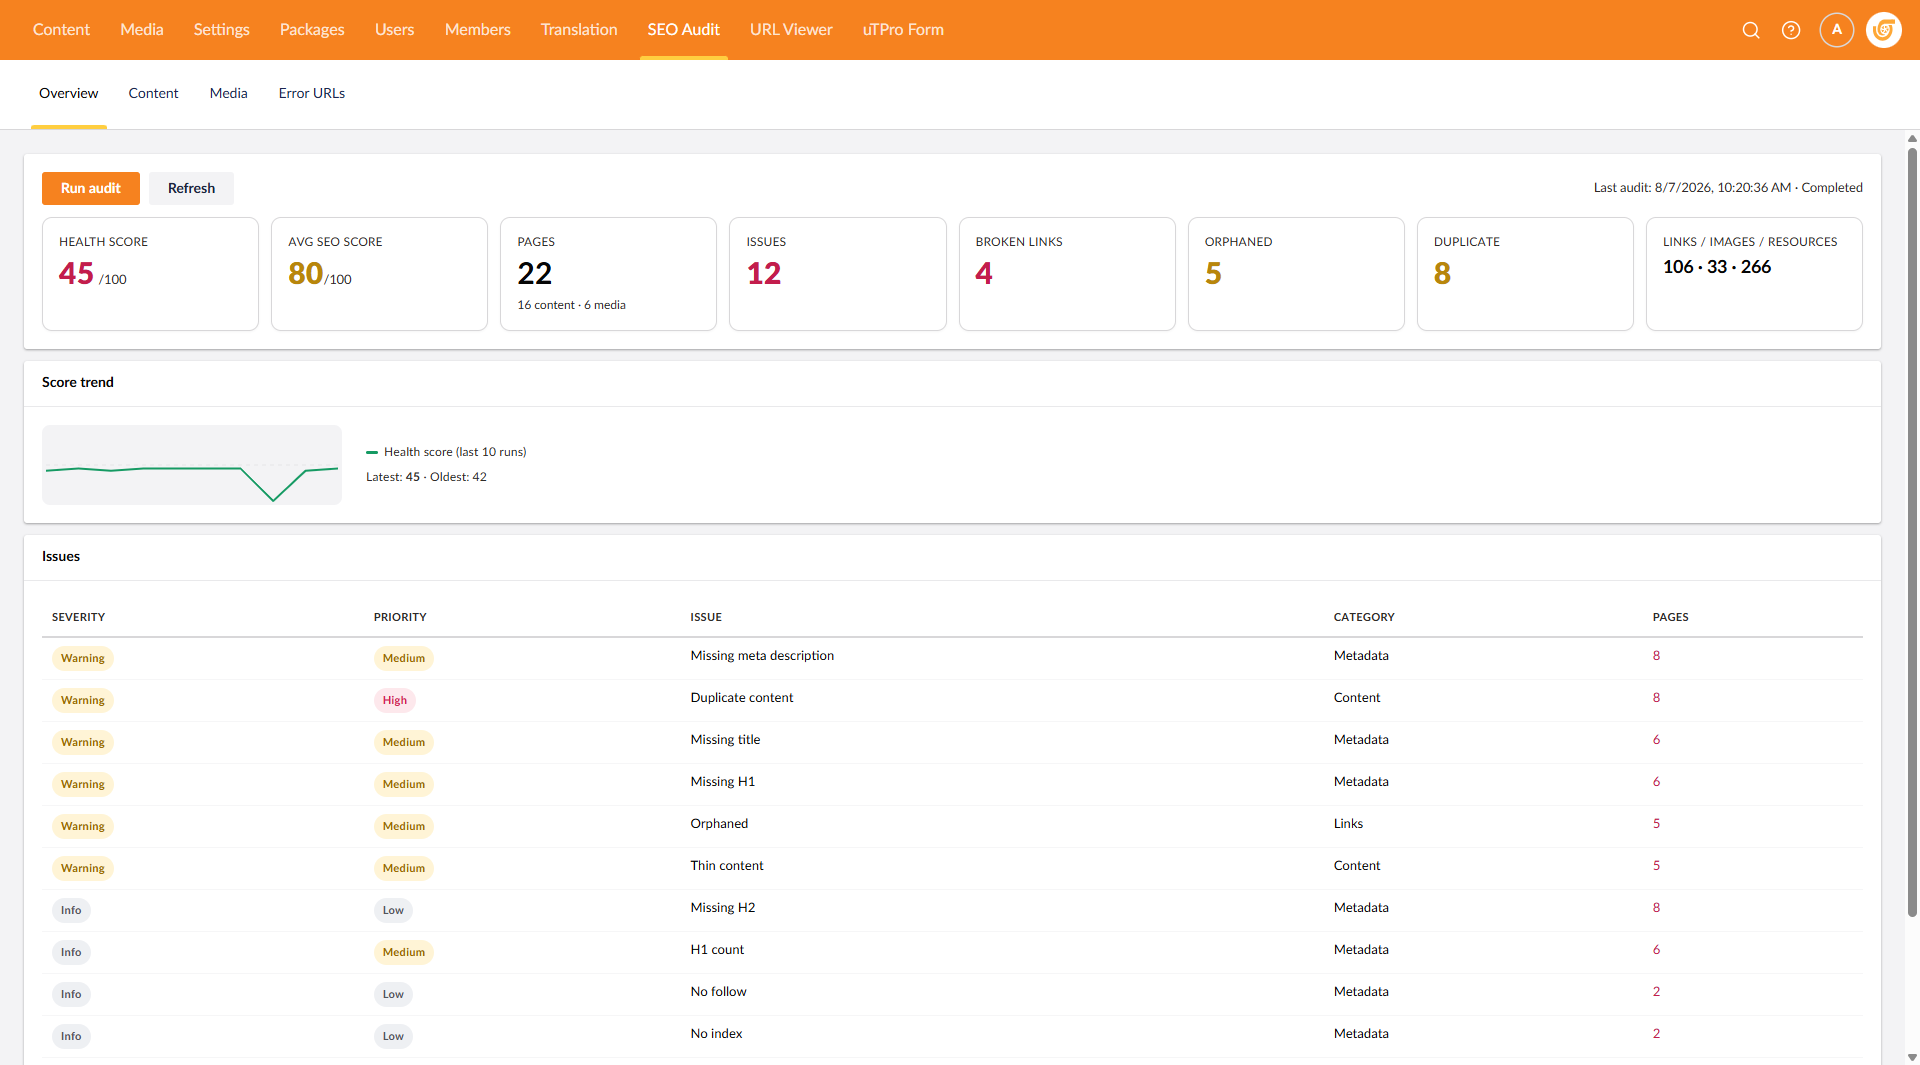Switch to the Overview tab
The height and width of the screenshot is (1065, 1920).
click(69, 93)
